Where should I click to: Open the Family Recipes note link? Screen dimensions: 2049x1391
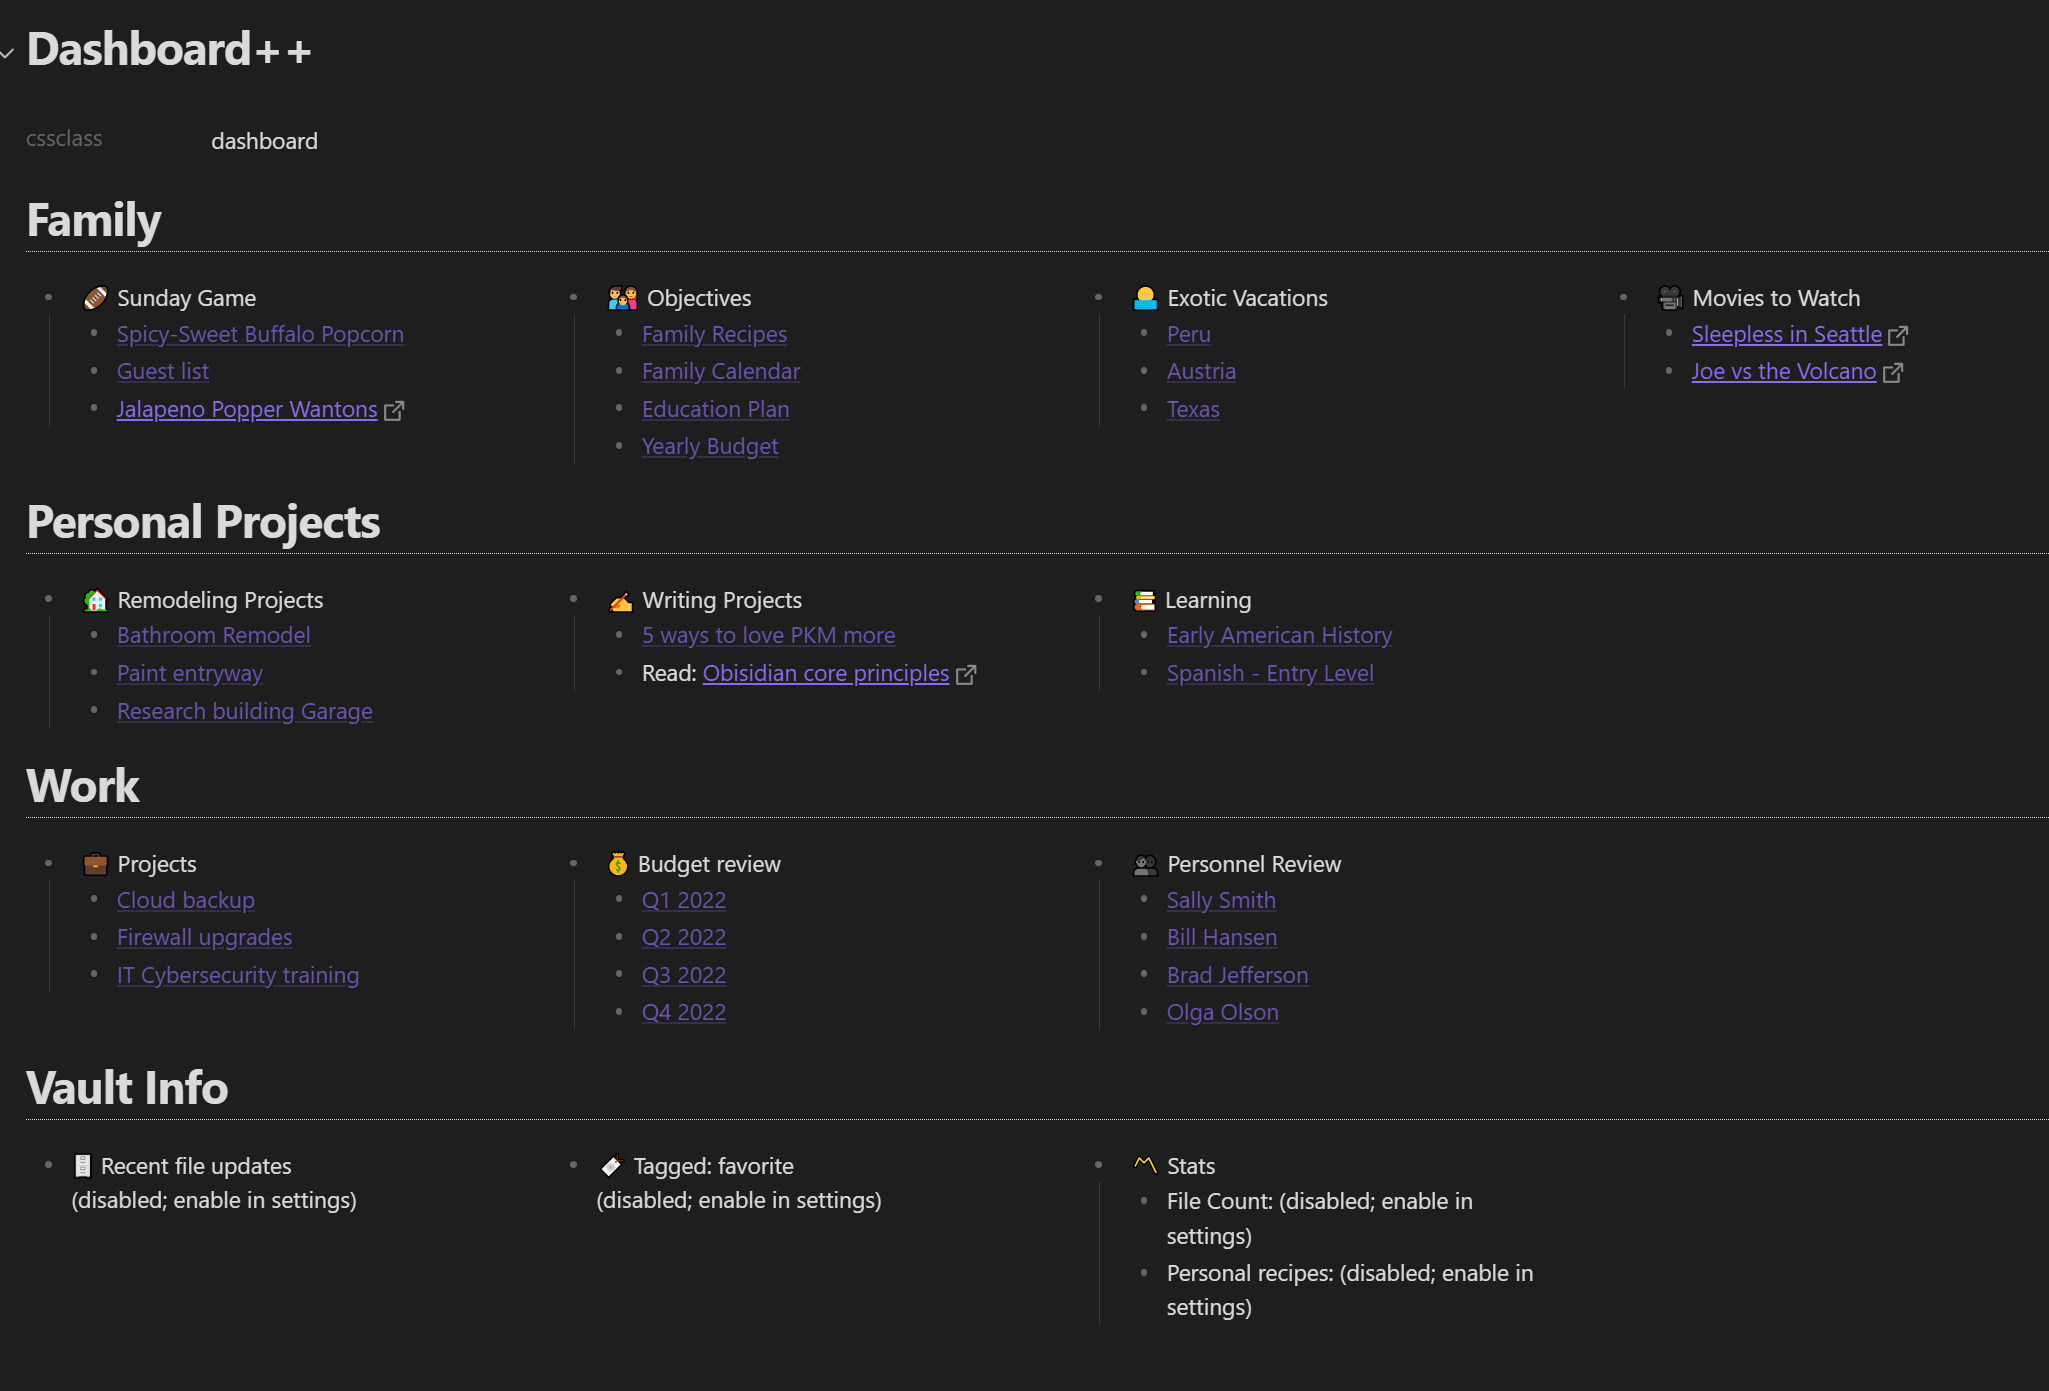714,334
